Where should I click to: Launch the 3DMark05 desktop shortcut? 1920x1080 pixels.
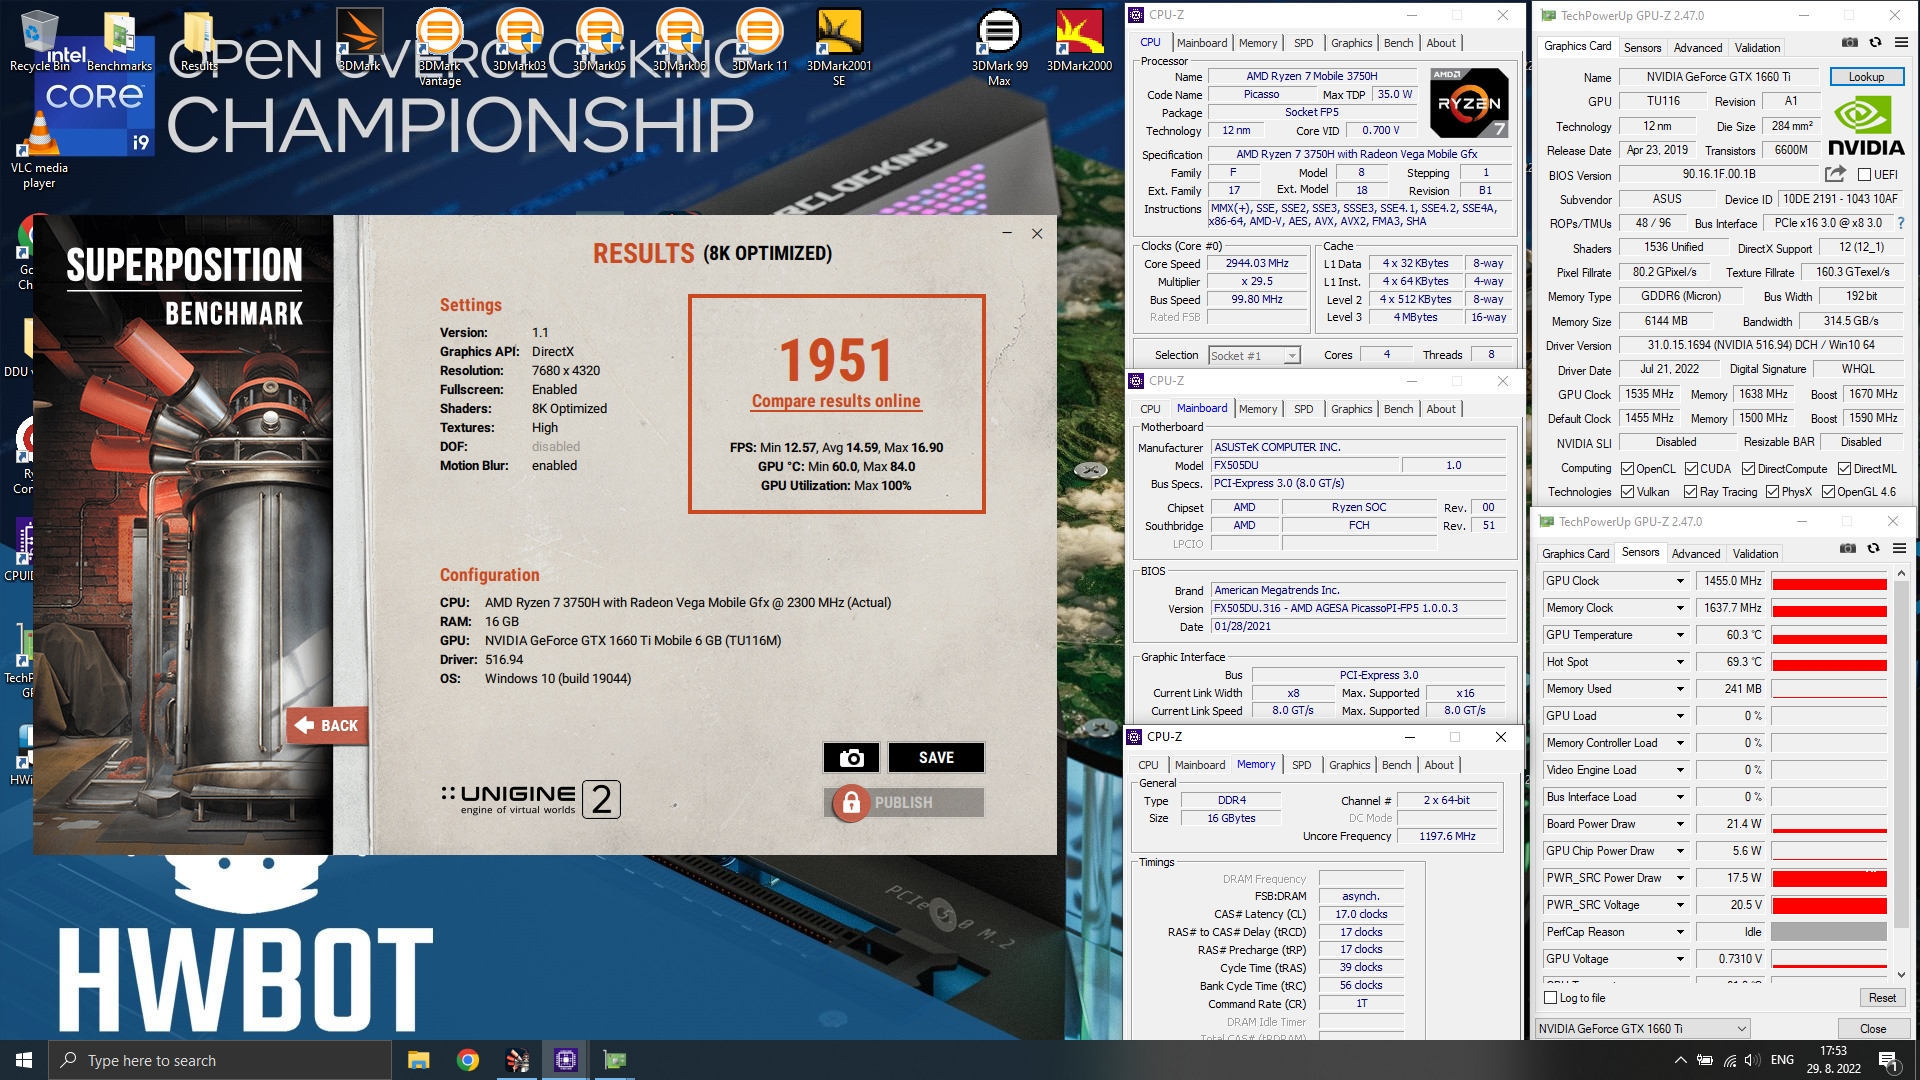pos(599,40)
